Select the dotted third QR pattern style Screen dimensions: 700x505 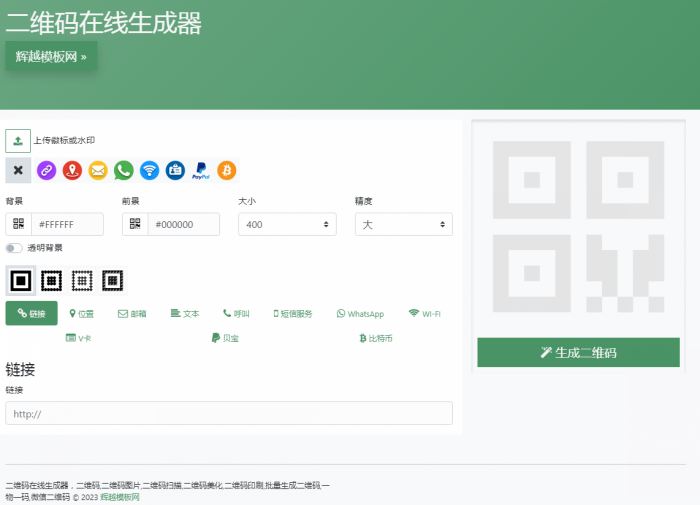[83, 281]
